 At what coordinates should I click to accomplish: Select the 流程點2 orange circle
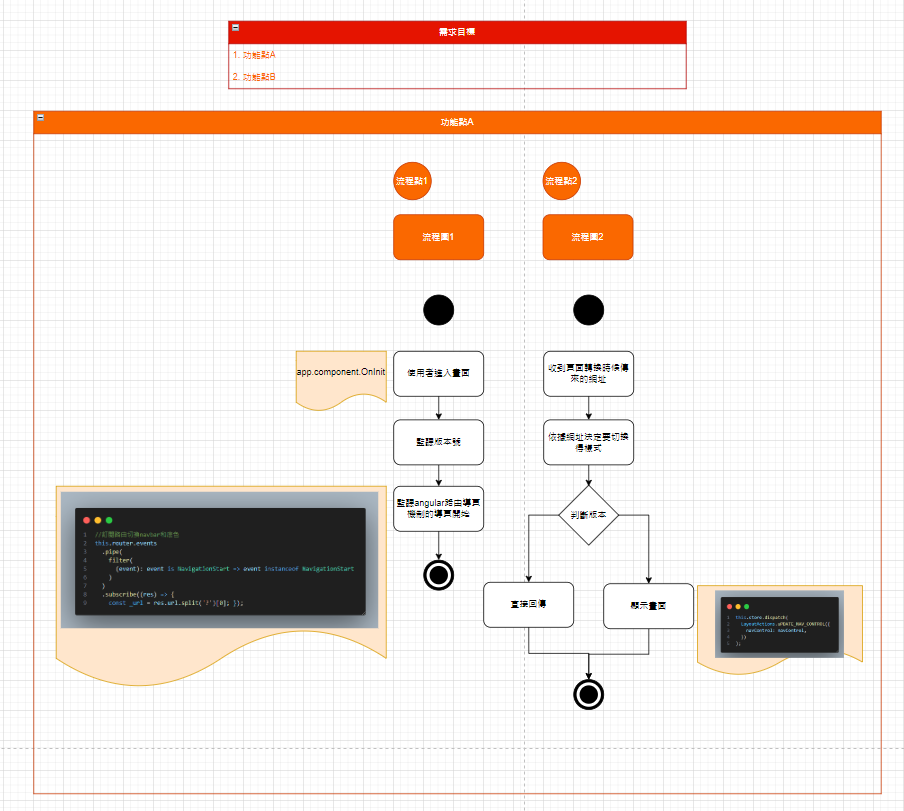click(x=562, y=181)
